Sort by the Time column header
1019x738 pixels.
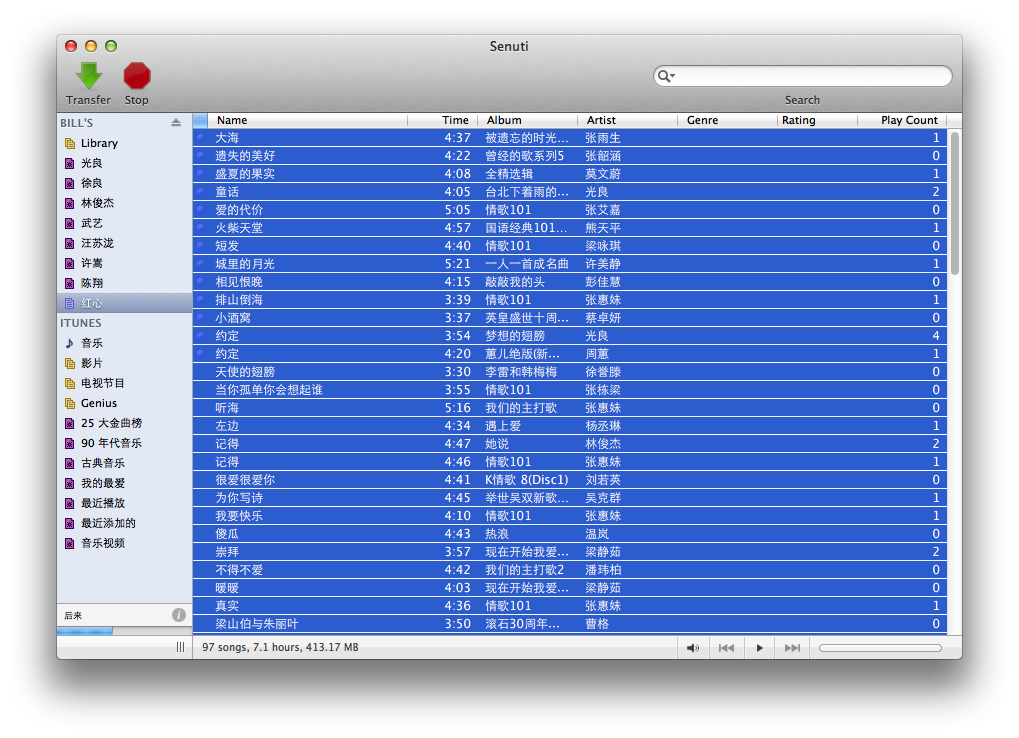443,120
